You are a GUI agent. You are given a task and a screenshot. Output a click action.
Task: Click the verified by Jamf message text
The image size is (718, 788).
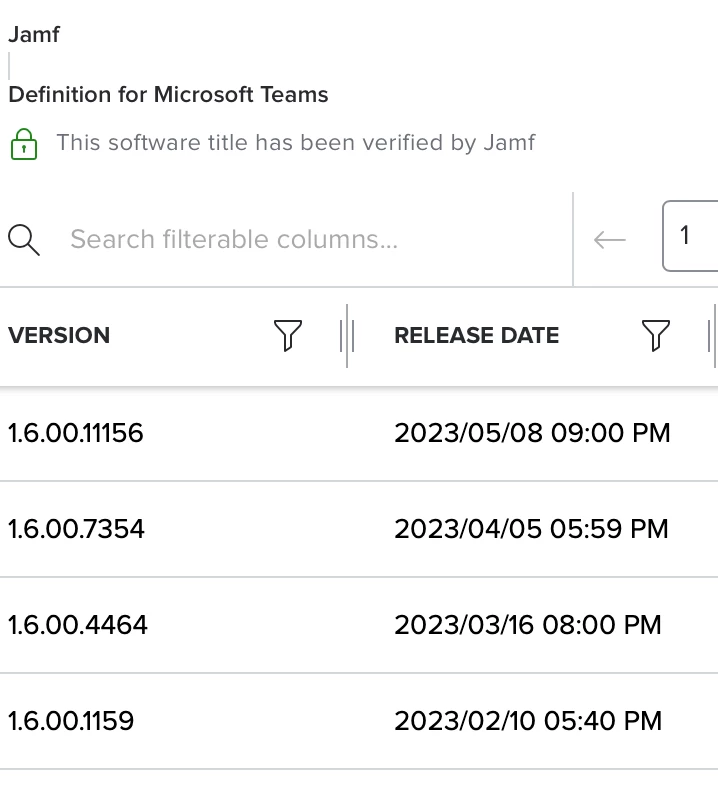click(x=295, y=143)
